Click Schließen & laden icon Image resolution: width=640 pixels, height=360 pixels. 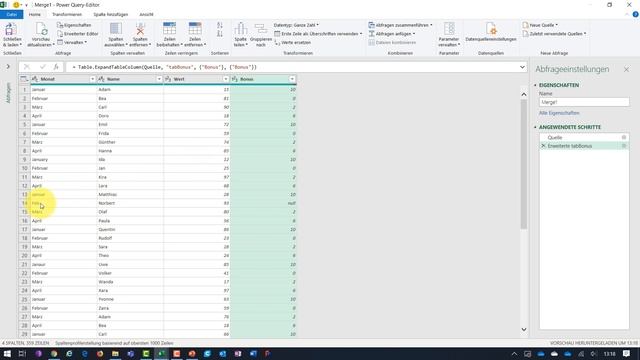(x=11, y=30)
